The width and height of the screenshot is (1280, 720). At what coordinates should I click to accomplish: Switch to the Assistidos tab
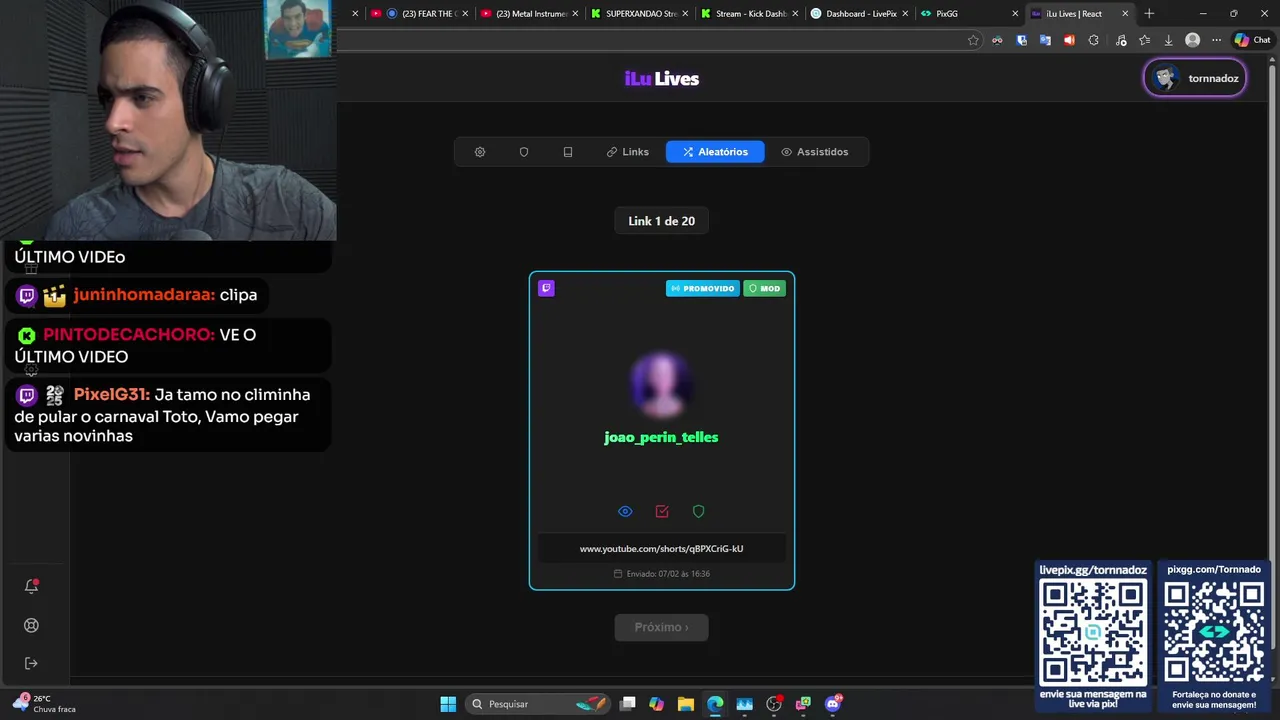(814, 152)
